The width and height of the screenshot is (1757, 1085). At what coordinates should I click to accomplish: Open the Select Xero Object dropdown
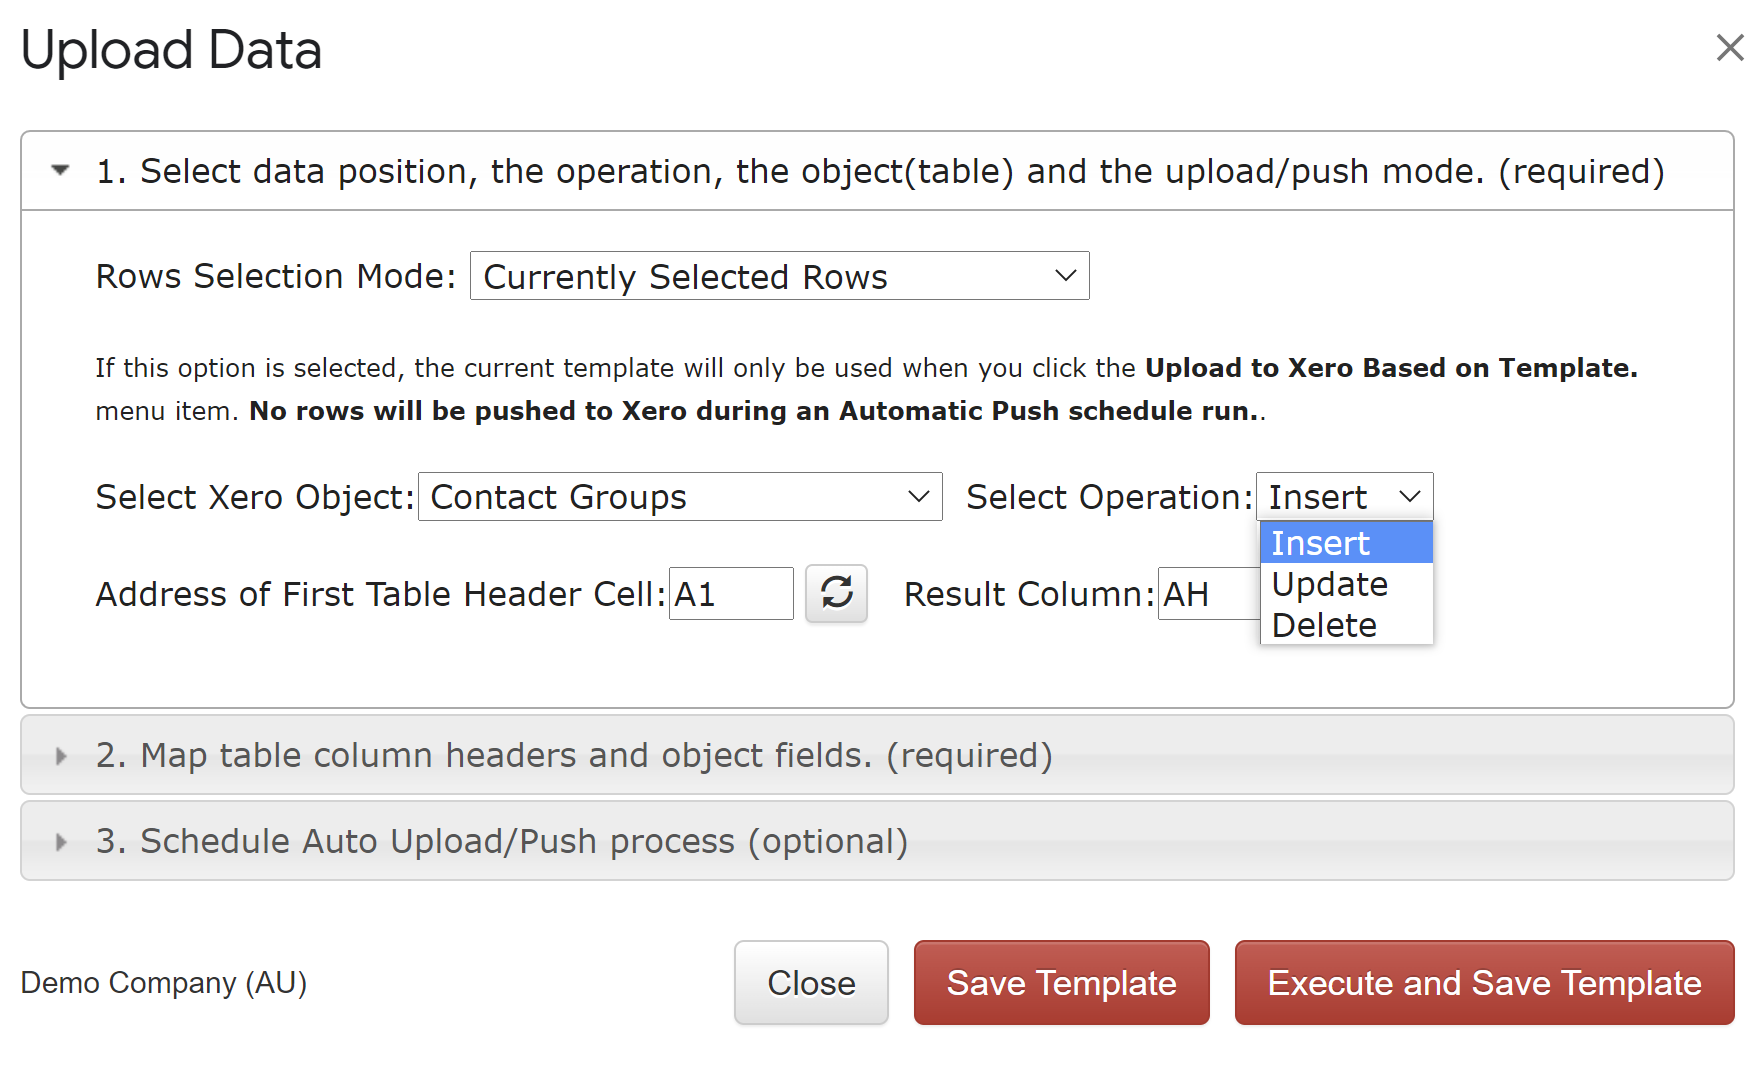[x=680, y=497]
